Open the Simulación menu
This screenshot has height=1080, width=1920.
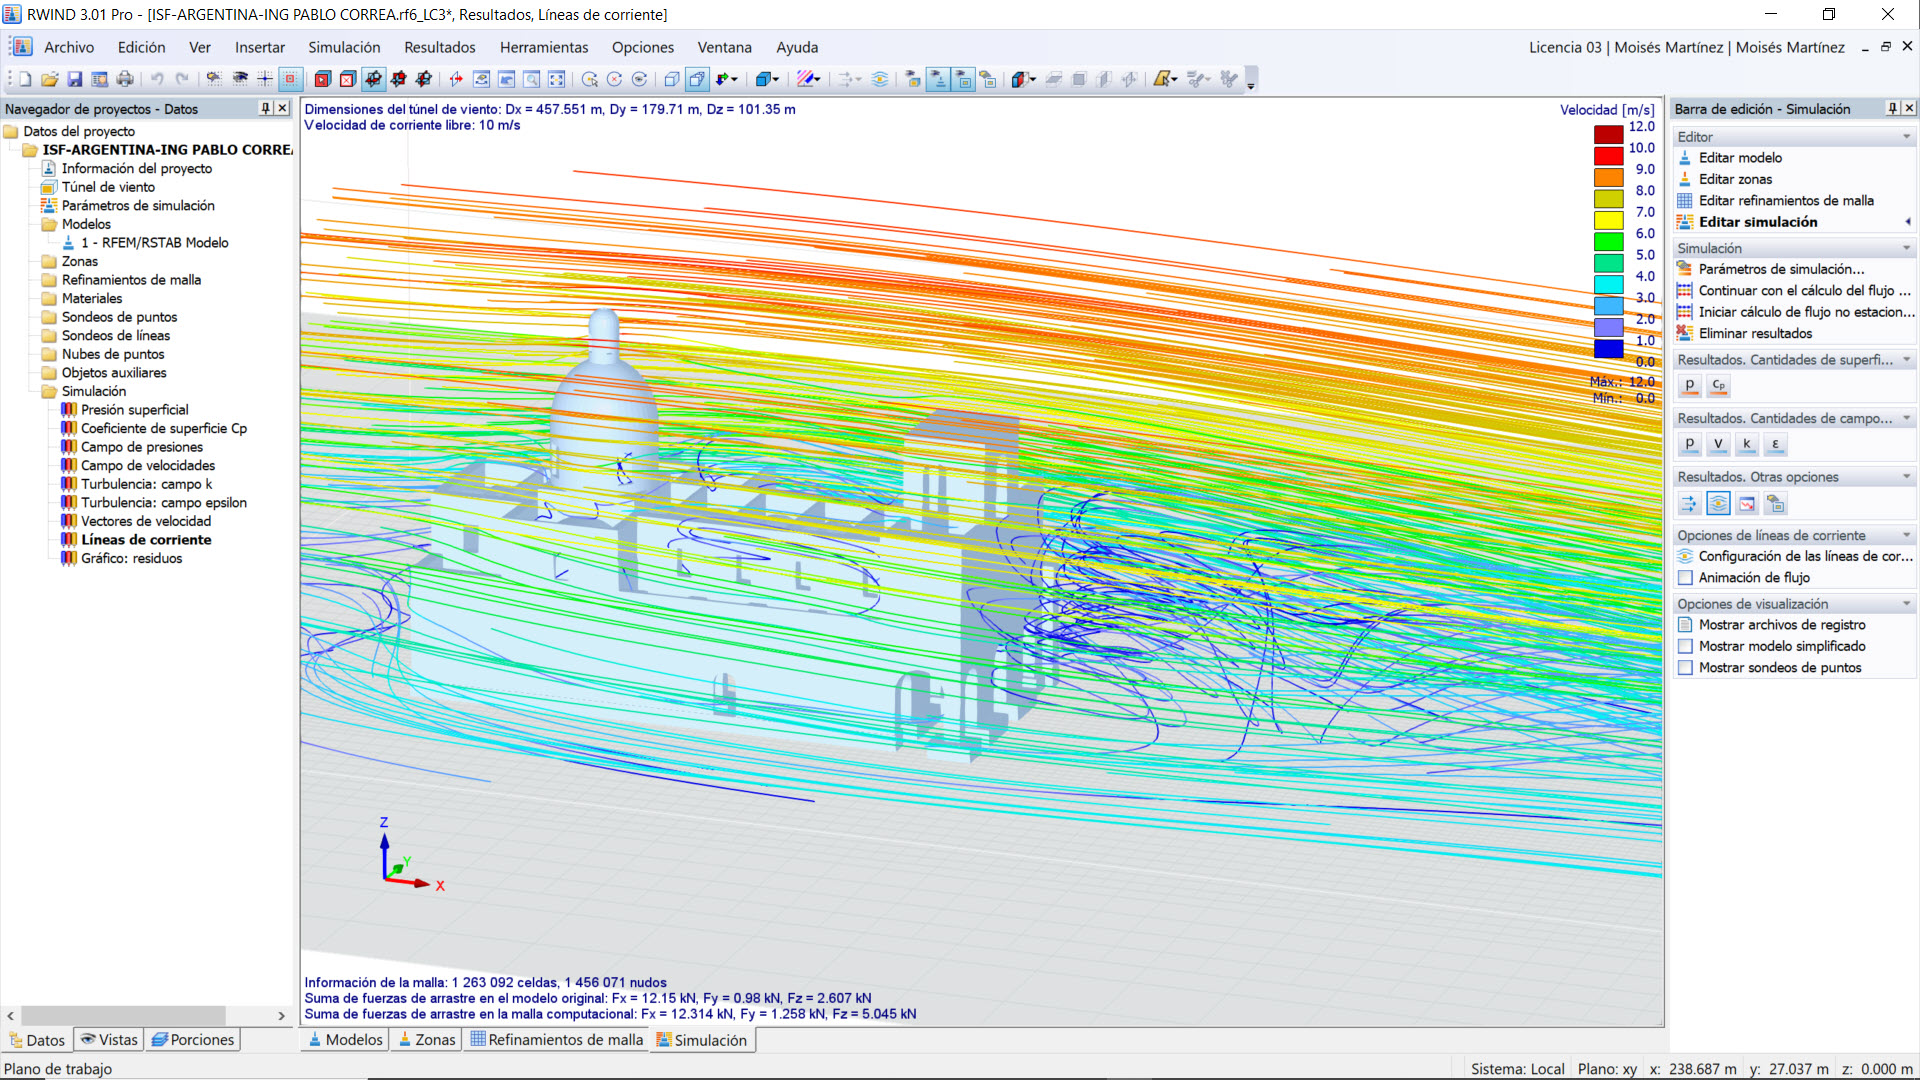[x=344, y=47]
